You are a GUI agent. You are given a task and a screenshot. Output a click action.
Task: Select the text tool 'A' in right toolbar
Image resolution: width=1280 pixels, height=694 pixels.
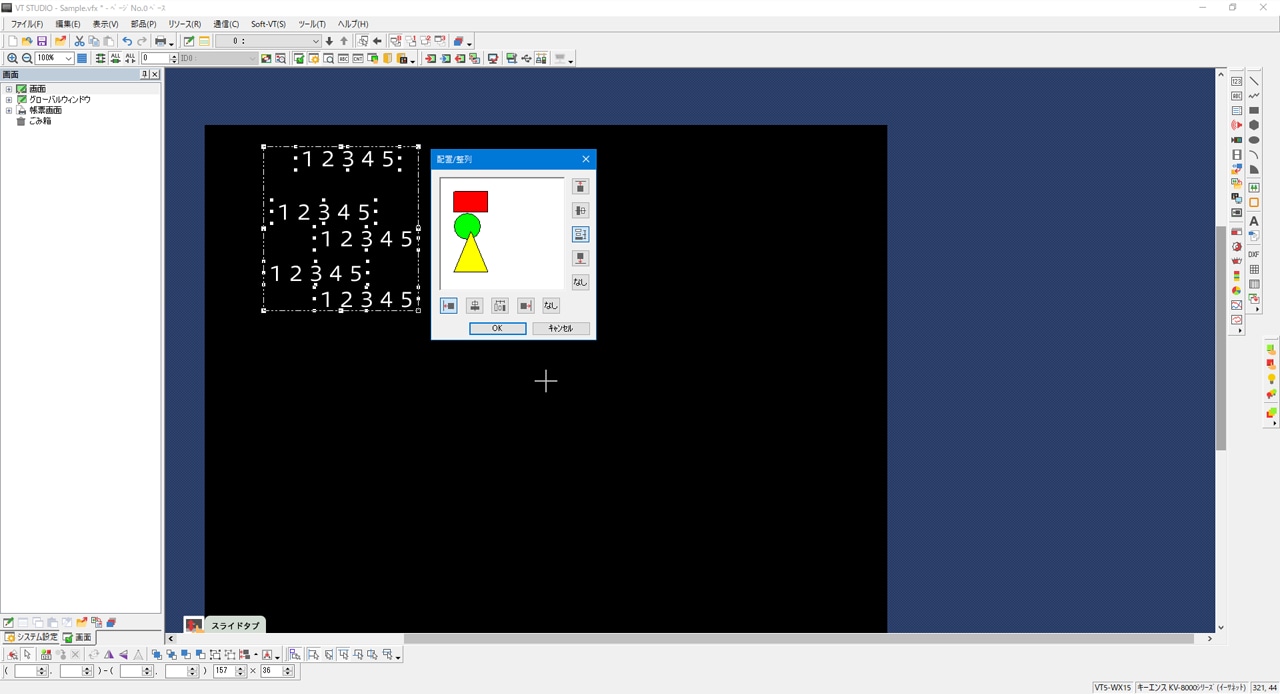tap(1254, 221)
